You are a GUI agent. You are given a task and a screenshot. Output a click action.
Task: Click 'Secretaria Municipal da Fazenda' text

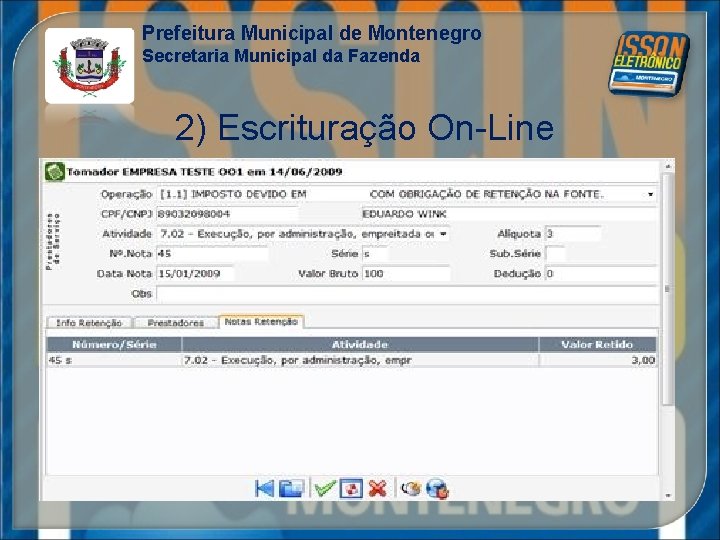click(x=281, y=56)
